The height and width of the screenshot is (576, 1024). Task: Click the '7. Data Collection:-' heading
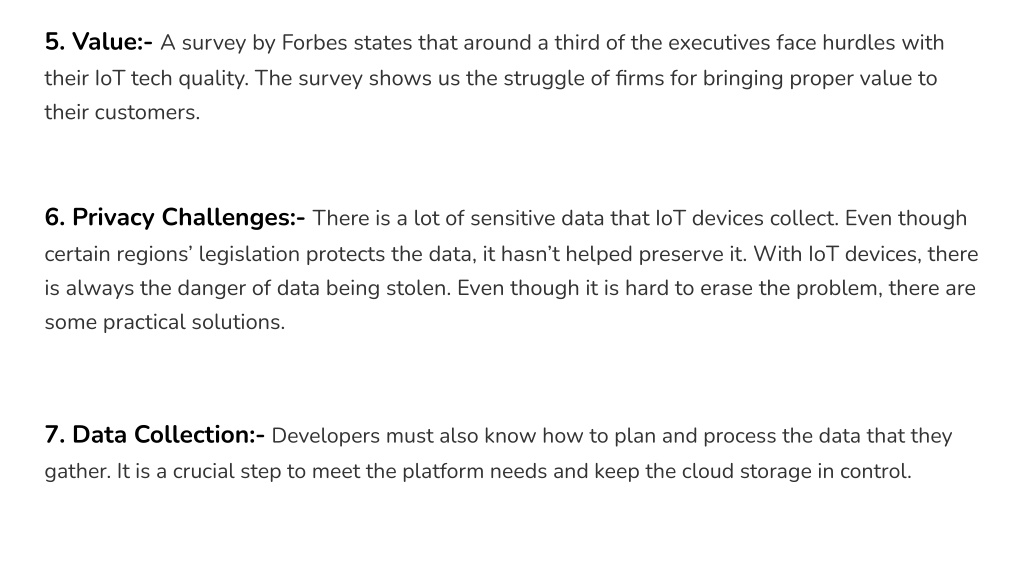[155, 435]
